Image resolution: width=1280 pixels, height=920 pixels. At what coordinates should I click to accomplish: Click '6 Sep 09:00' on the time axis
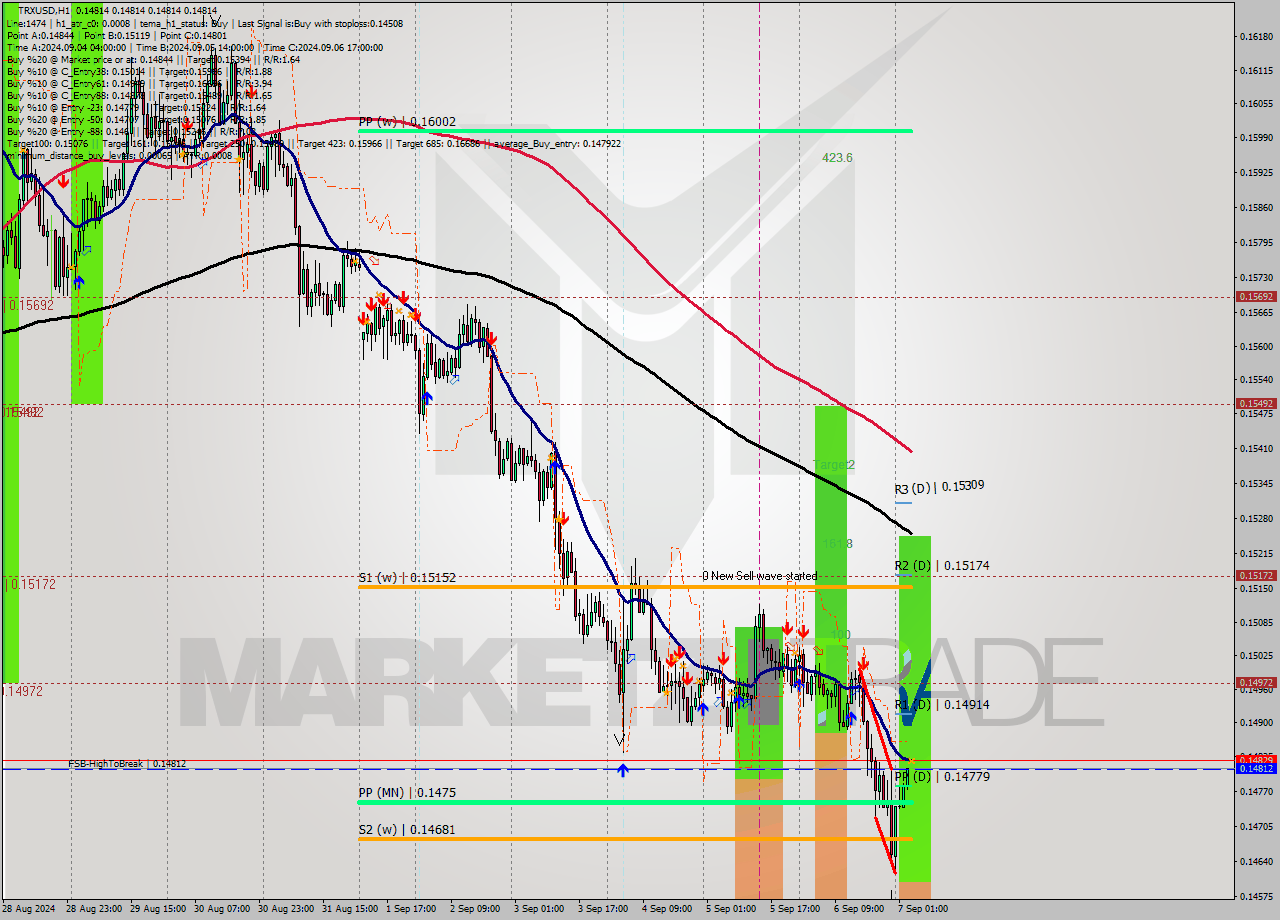[859, 909]
